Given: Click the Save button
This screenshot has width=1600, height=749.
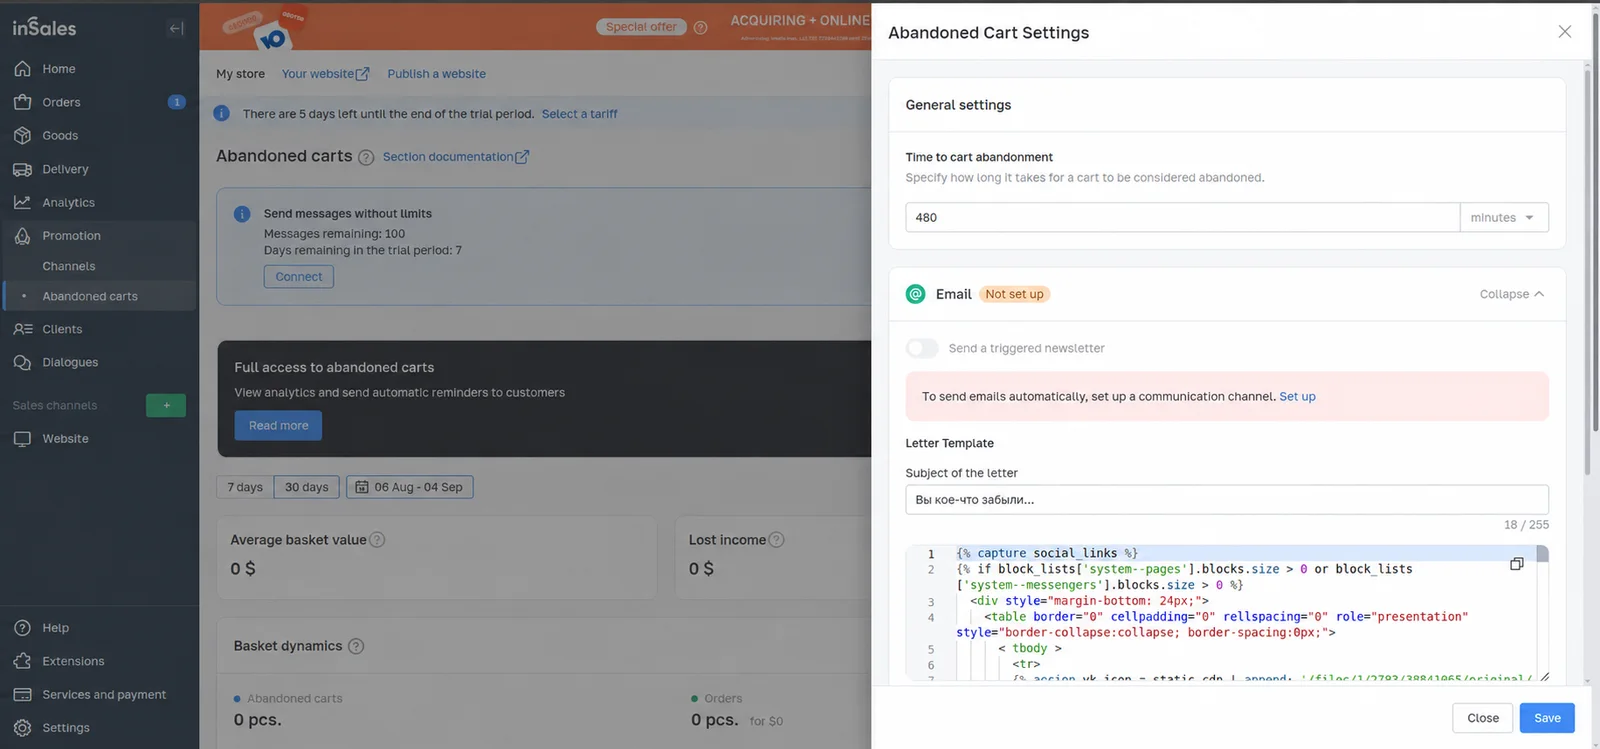Looking at the screenshot, I should pos(1547,718).
